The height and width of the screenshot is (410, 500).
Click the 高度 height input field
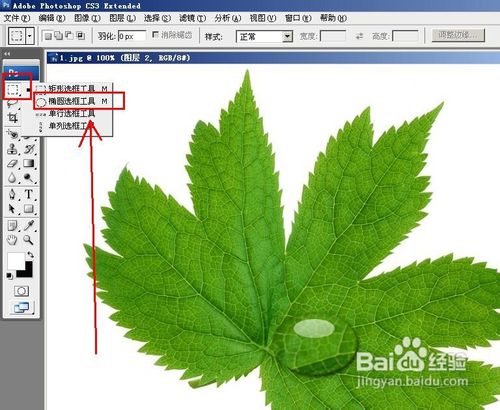point(405,36)
